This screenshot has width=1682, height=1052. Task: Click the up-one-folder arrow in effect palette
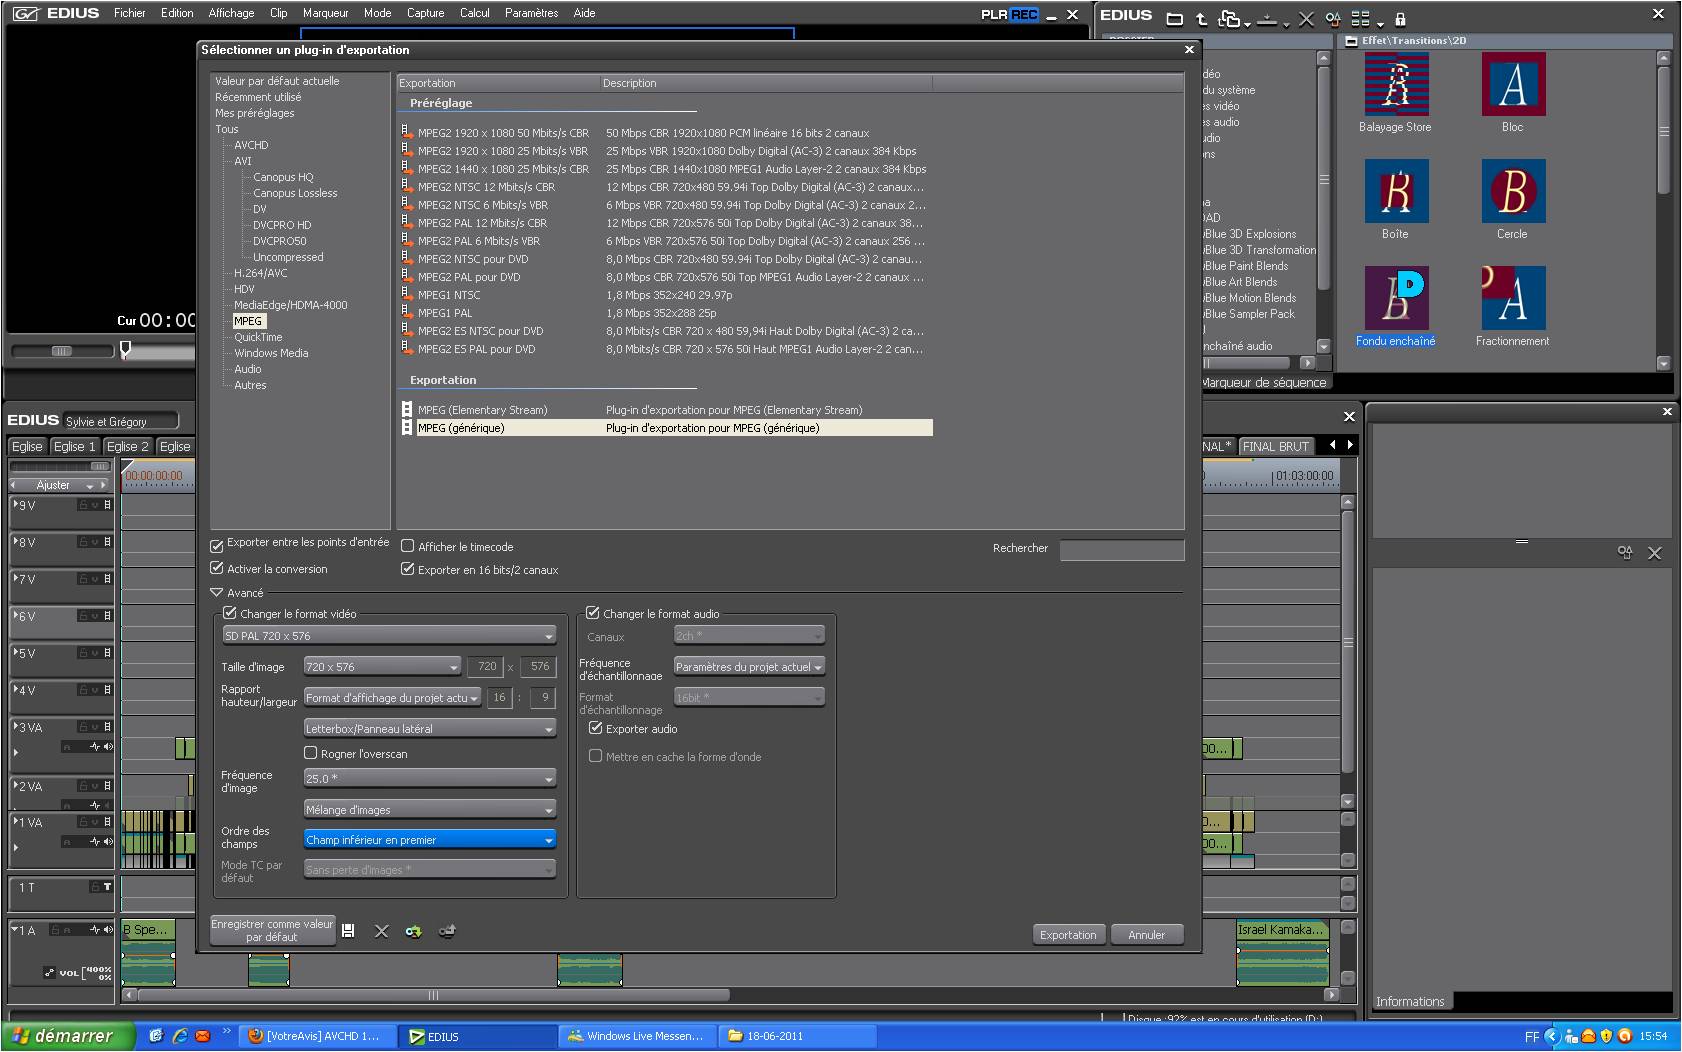(x=1202, y=19)
